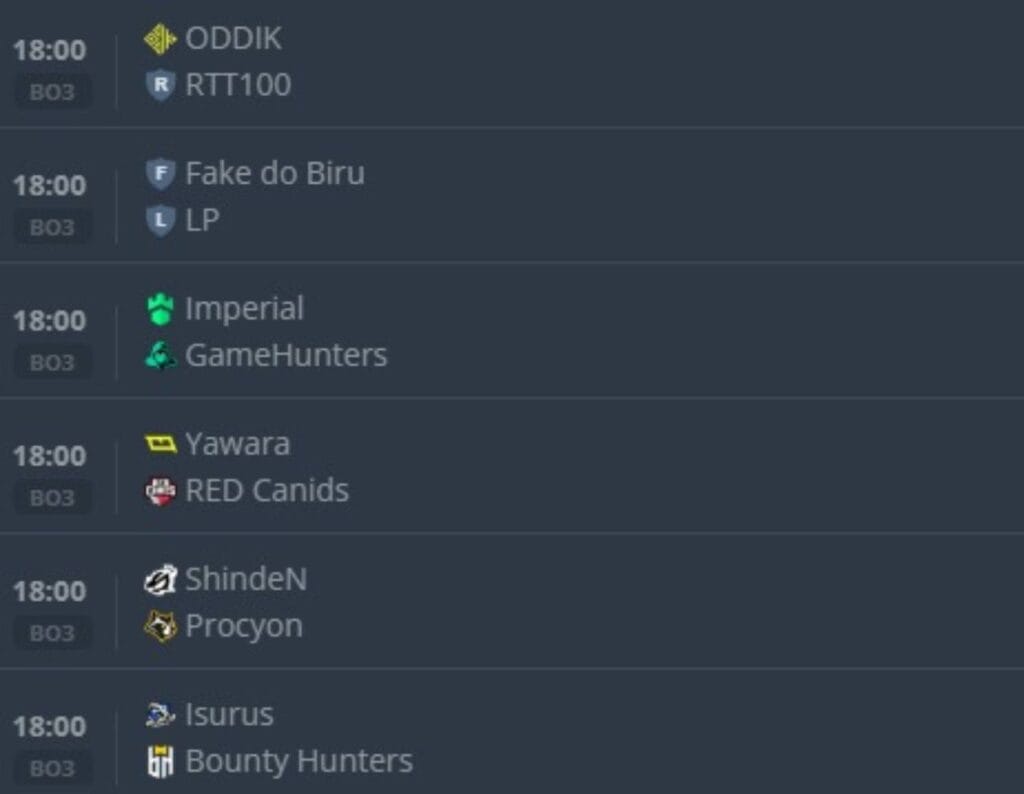The height and width of the screenshot is (794, 1024).
Task: Click the BO3 badge on ODDIK match
Action: (x=52, y=92)
